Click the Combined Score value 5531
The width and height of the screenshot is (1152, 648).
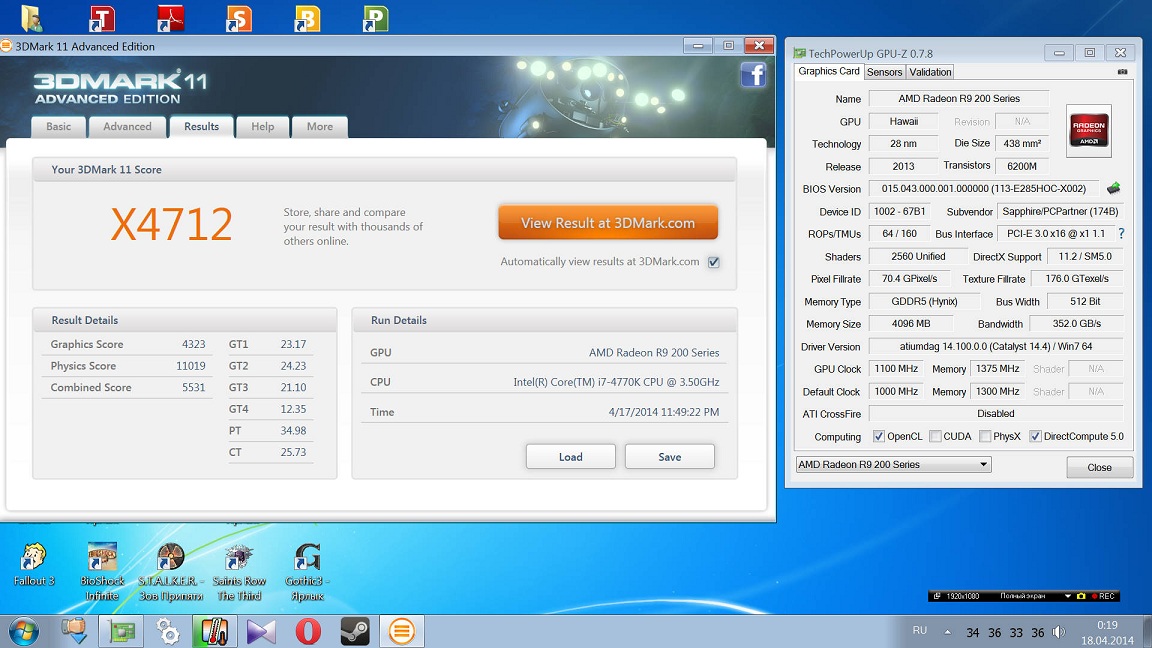(x=193, y=387)
